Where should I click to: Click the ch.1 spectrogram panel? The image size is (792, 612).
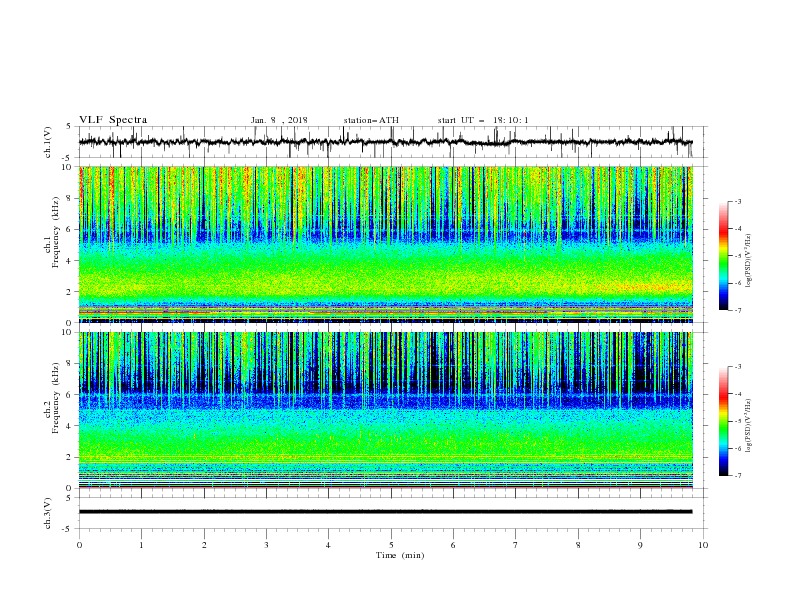386,244
